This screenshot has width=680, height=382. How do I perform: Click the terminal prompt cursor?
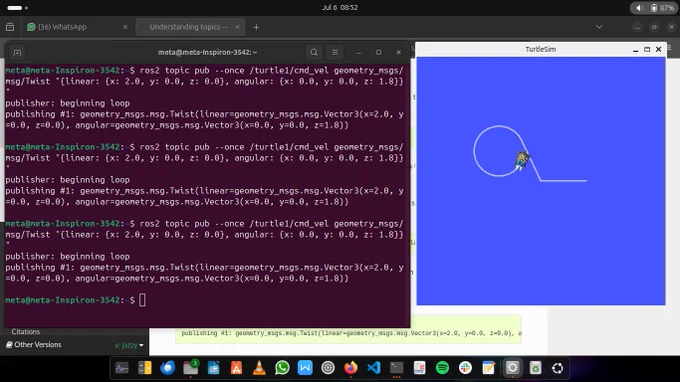[142, 300]
